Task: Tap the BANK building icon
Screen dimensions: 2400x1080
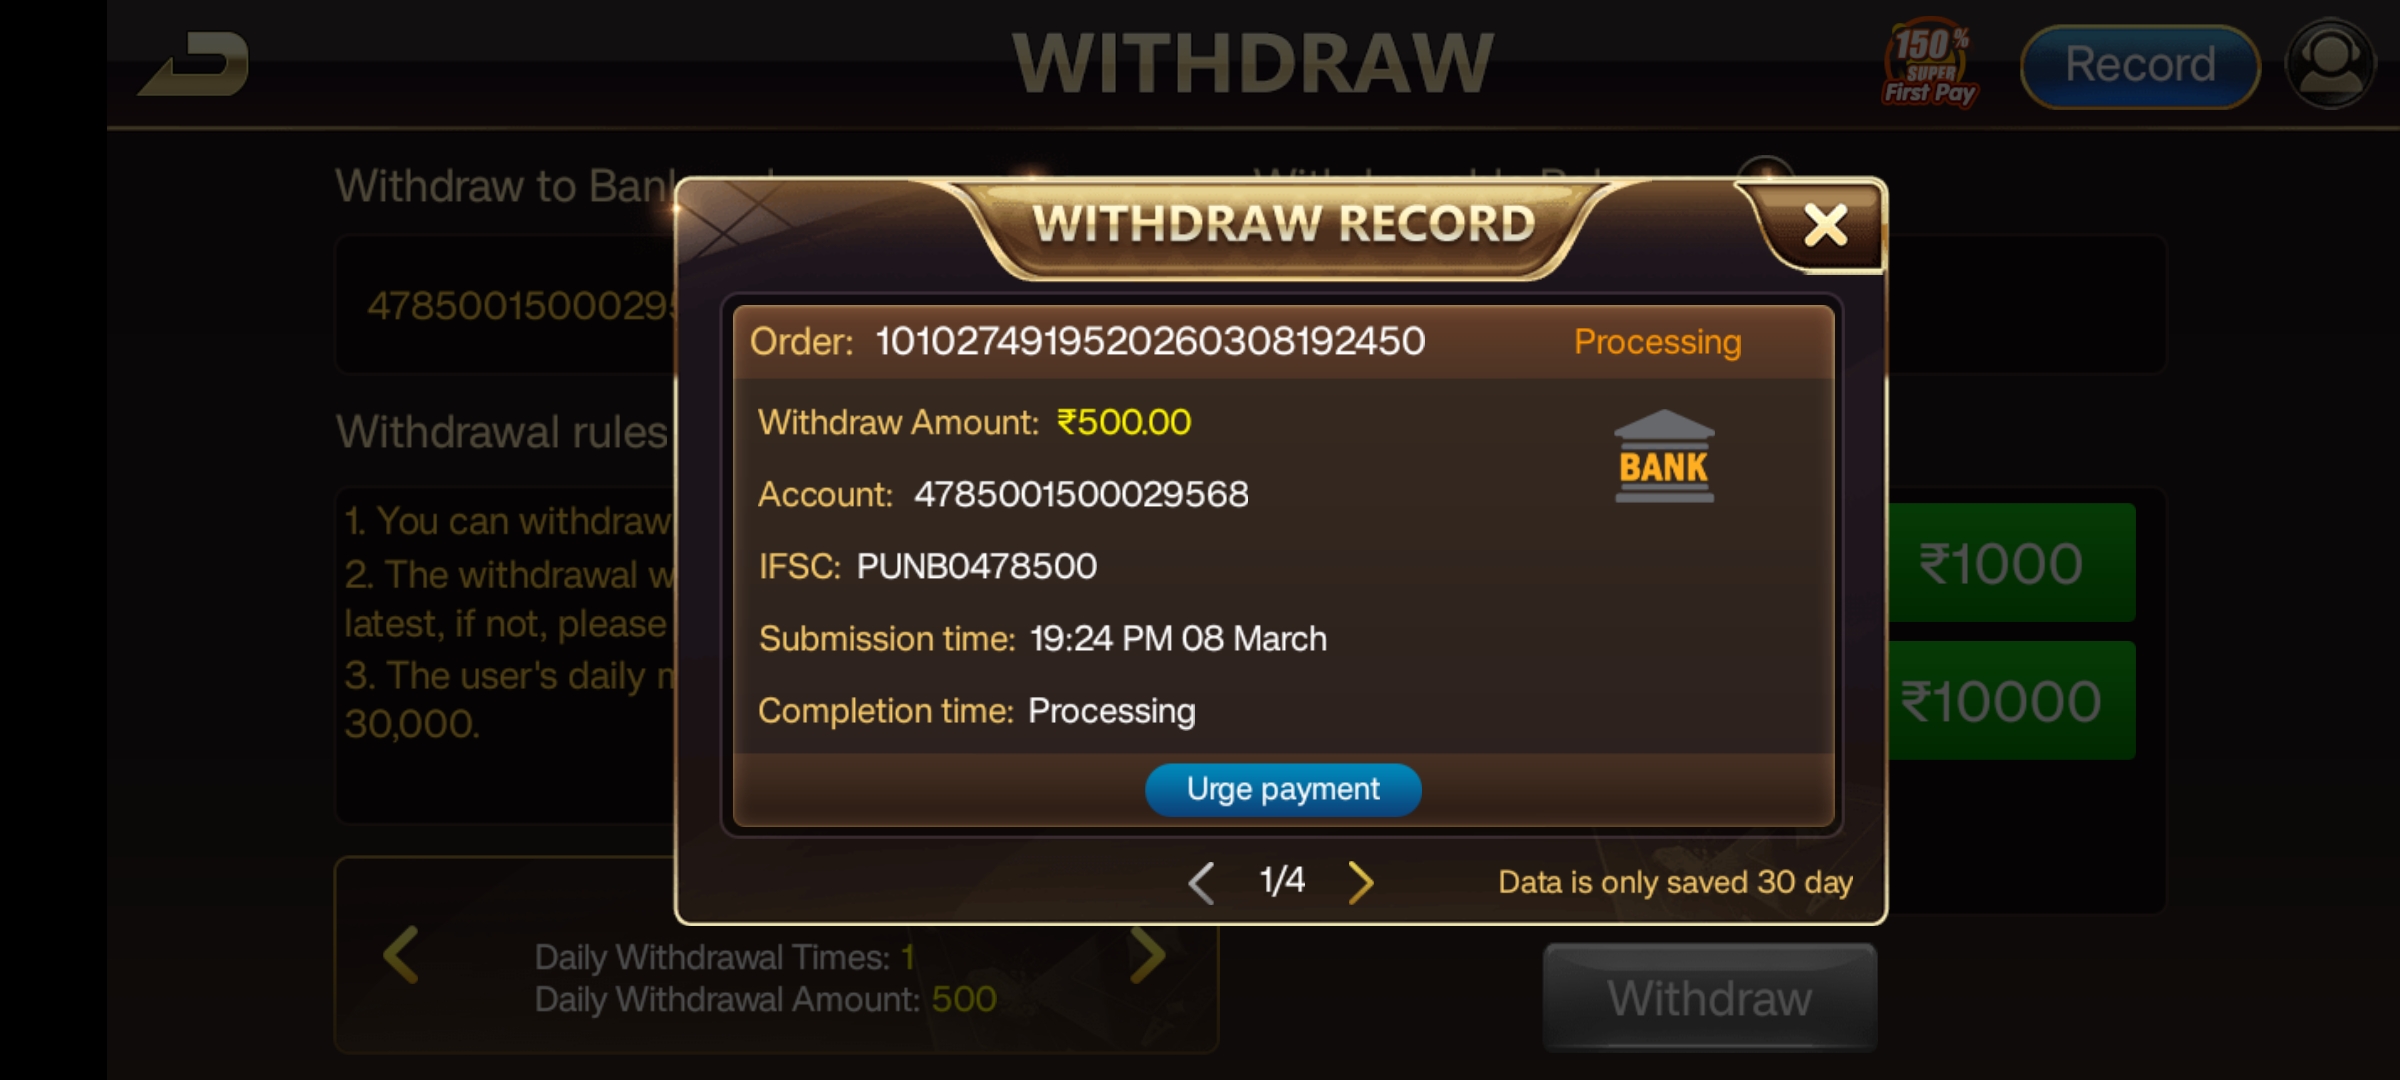Action: point(1664,456)
